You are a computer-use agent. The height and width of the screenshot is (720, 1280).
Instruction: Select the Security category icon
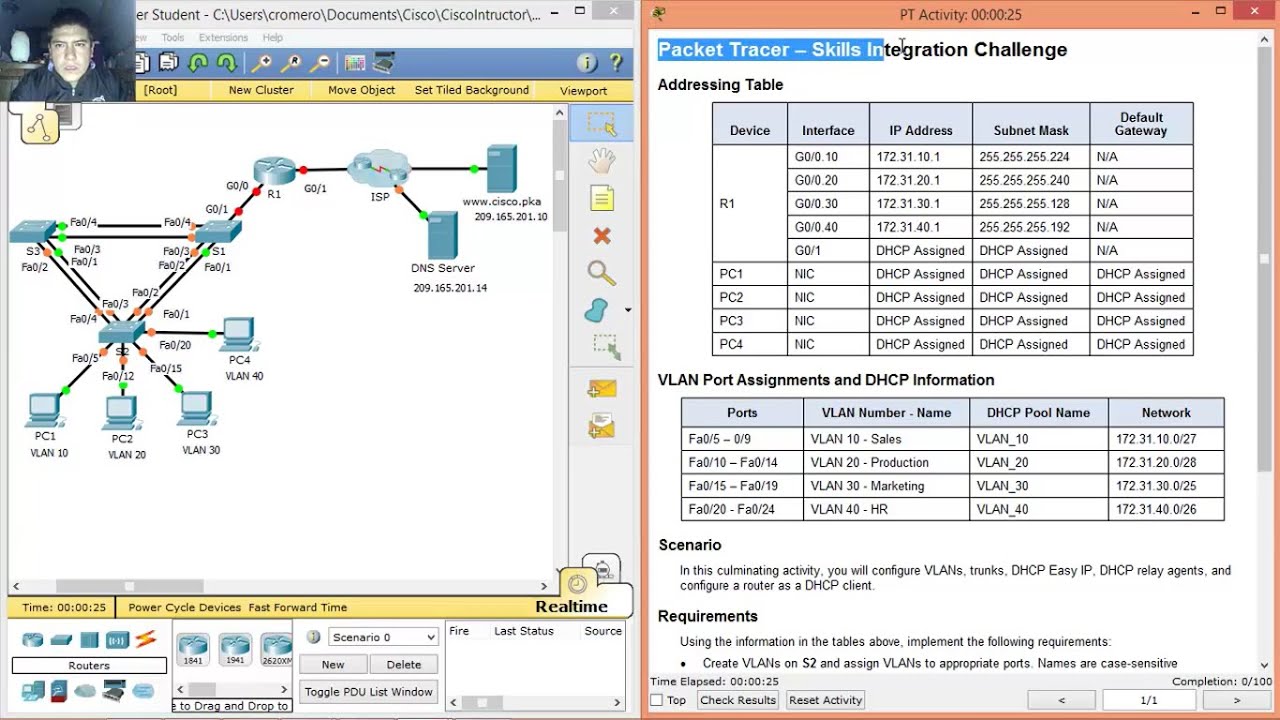[60, 690]
